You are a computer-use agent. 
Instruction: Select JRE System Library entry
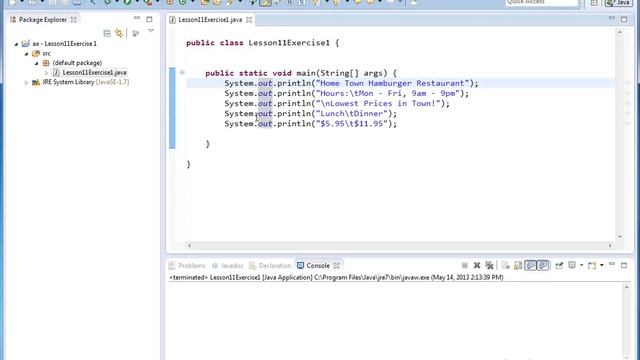[86, 82]
